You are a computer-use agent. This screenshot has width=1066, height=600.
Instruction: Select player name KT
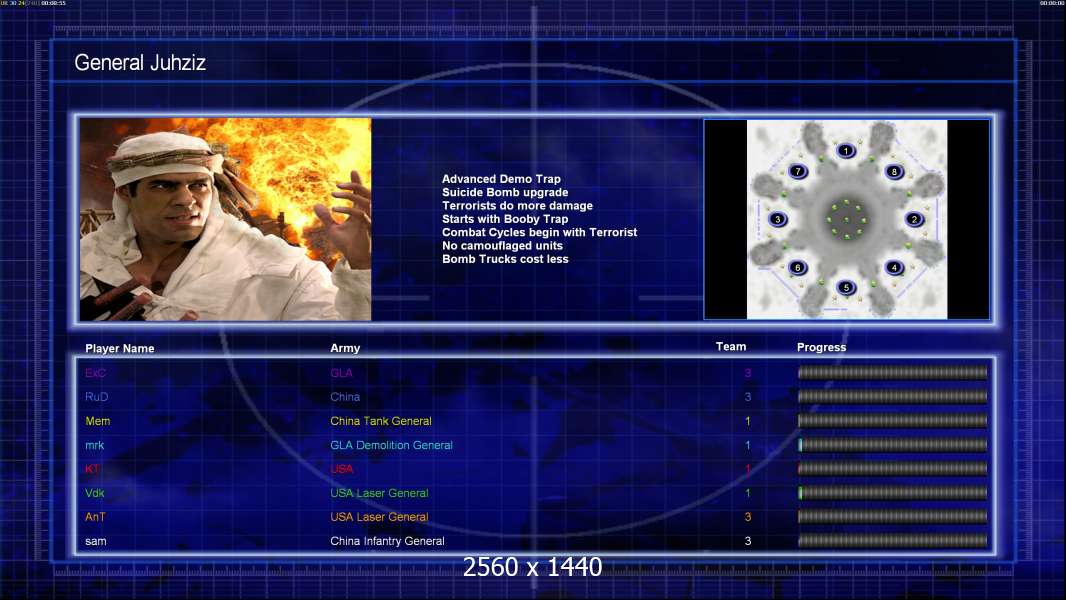point(92,469)
